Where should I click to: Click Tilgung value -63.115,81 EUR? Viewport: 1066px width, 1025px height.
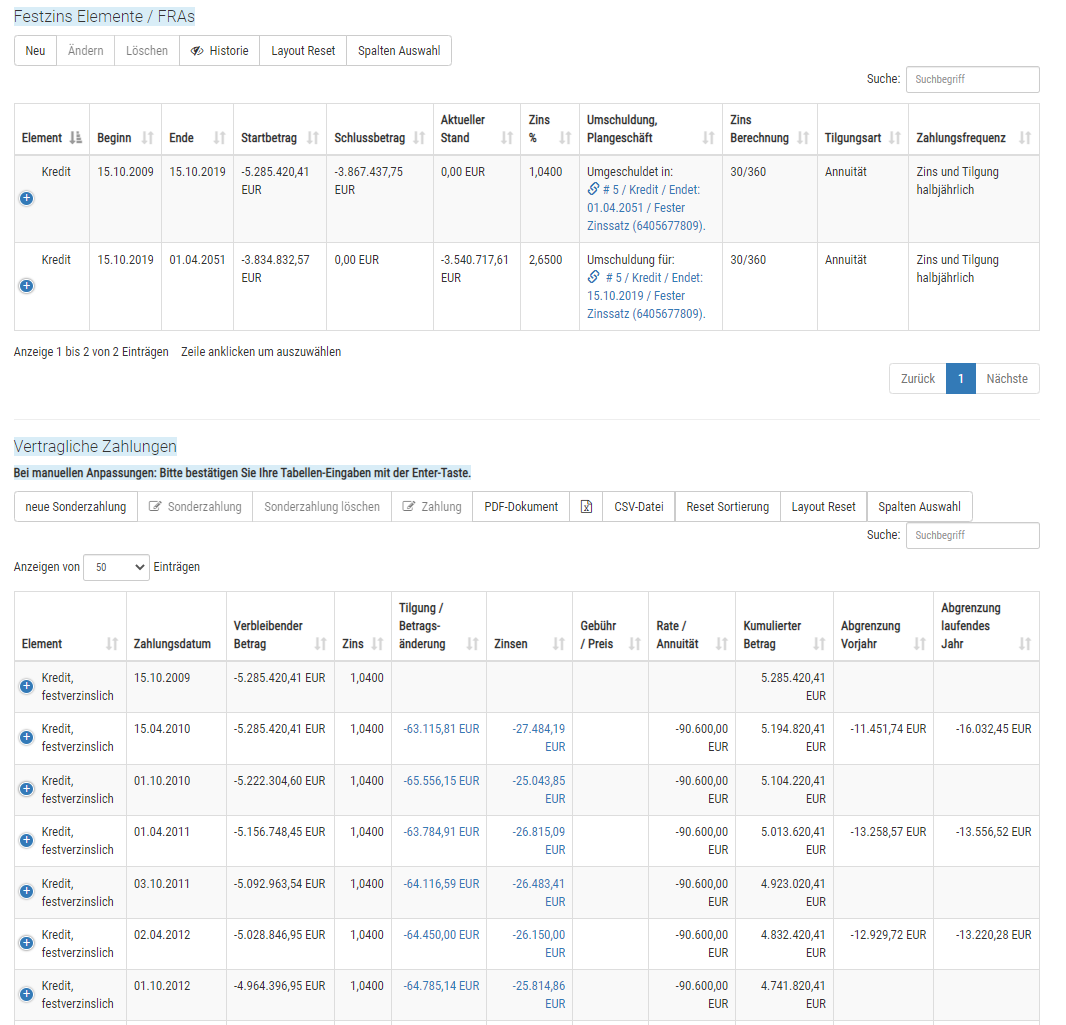441,729
